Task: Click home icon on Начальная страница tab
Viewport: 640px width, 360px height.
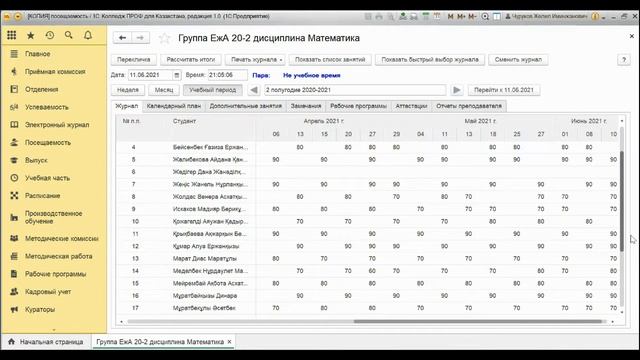Action: [11, 342]
